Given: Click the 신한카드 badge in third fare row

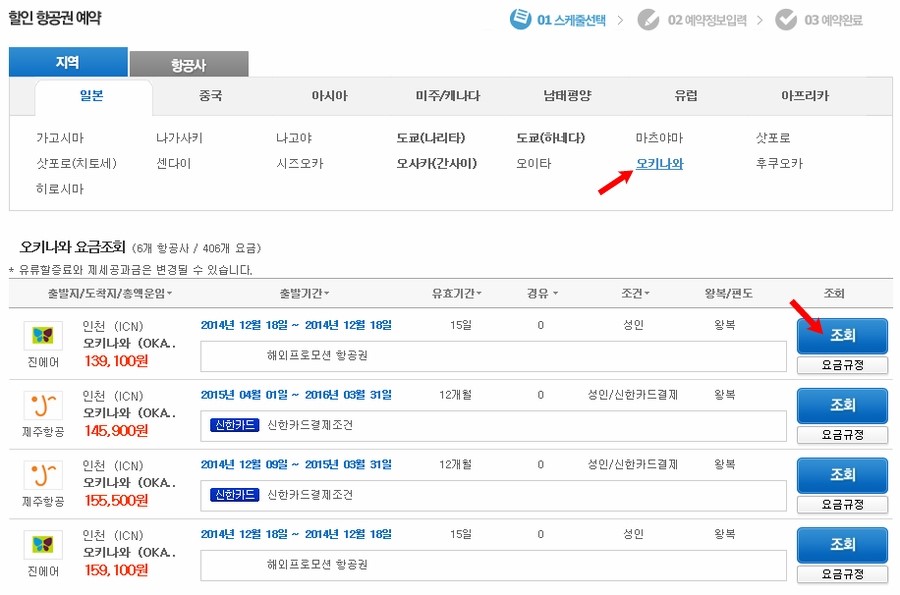Looking at the screenshot, I should (236, 495).
